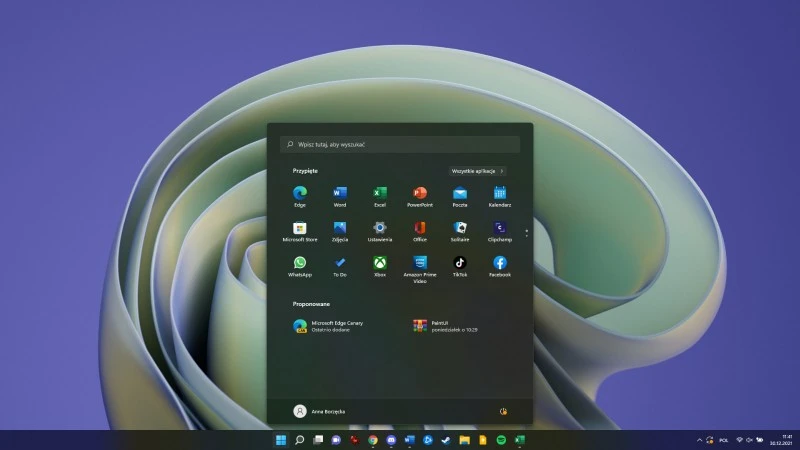This screenshot has height=450, width=800.
Task: Launch the Xbox app
Action: pyautogui.click(x=380, y=266)
